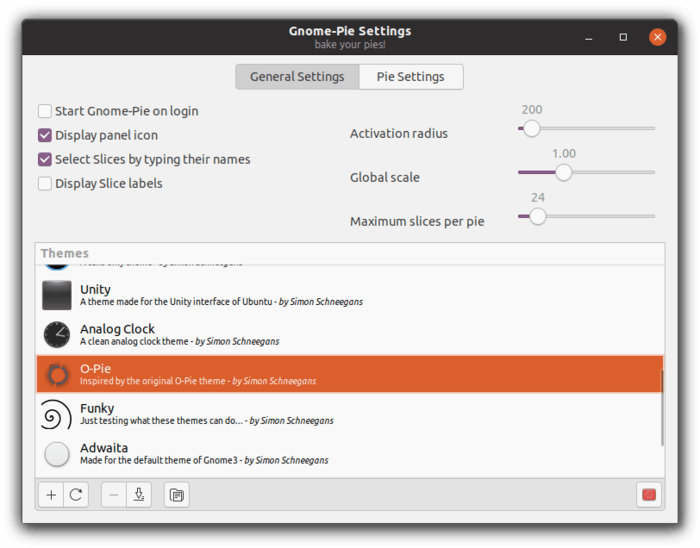Switch to Pie Settings tab

pyautogui.click(x=411, y=77)
